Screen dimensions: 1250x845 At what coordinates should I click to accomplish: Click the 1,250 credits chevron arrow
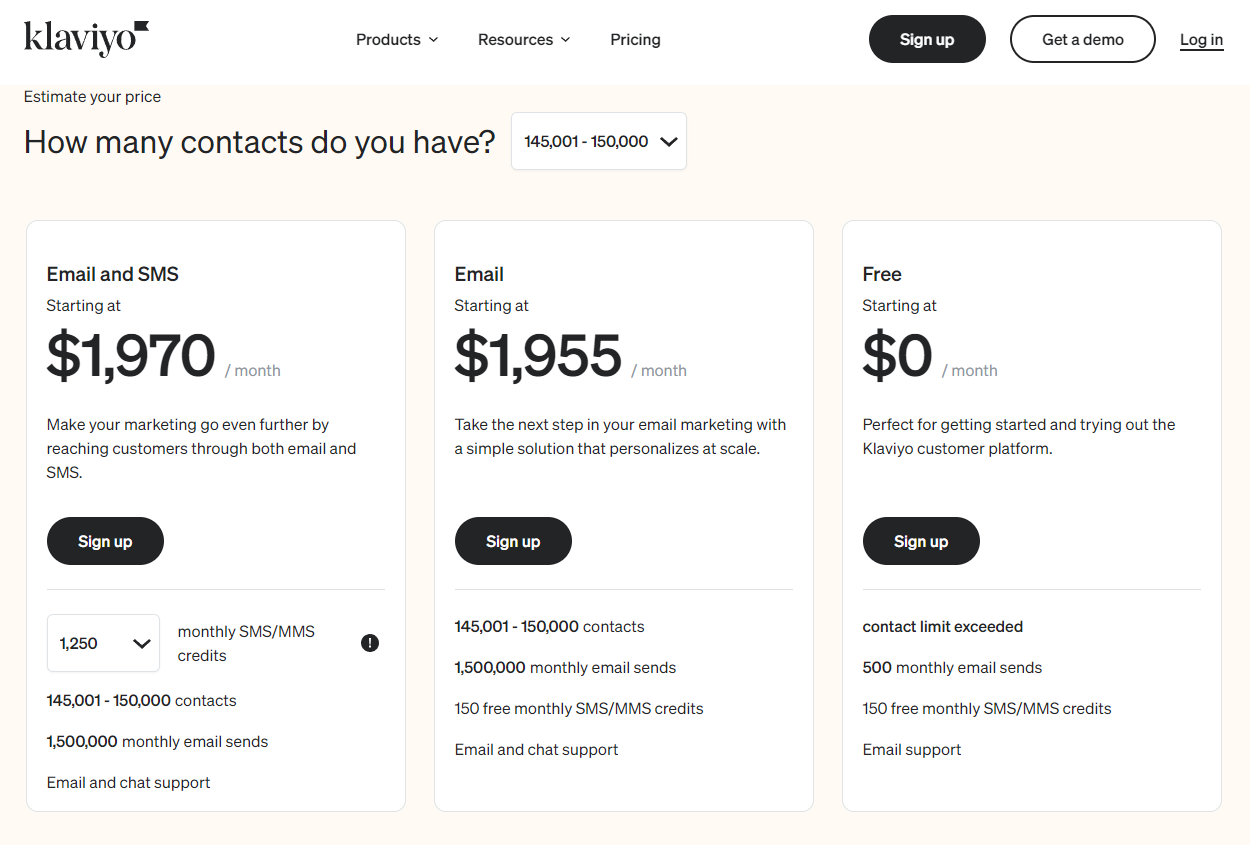142,644
